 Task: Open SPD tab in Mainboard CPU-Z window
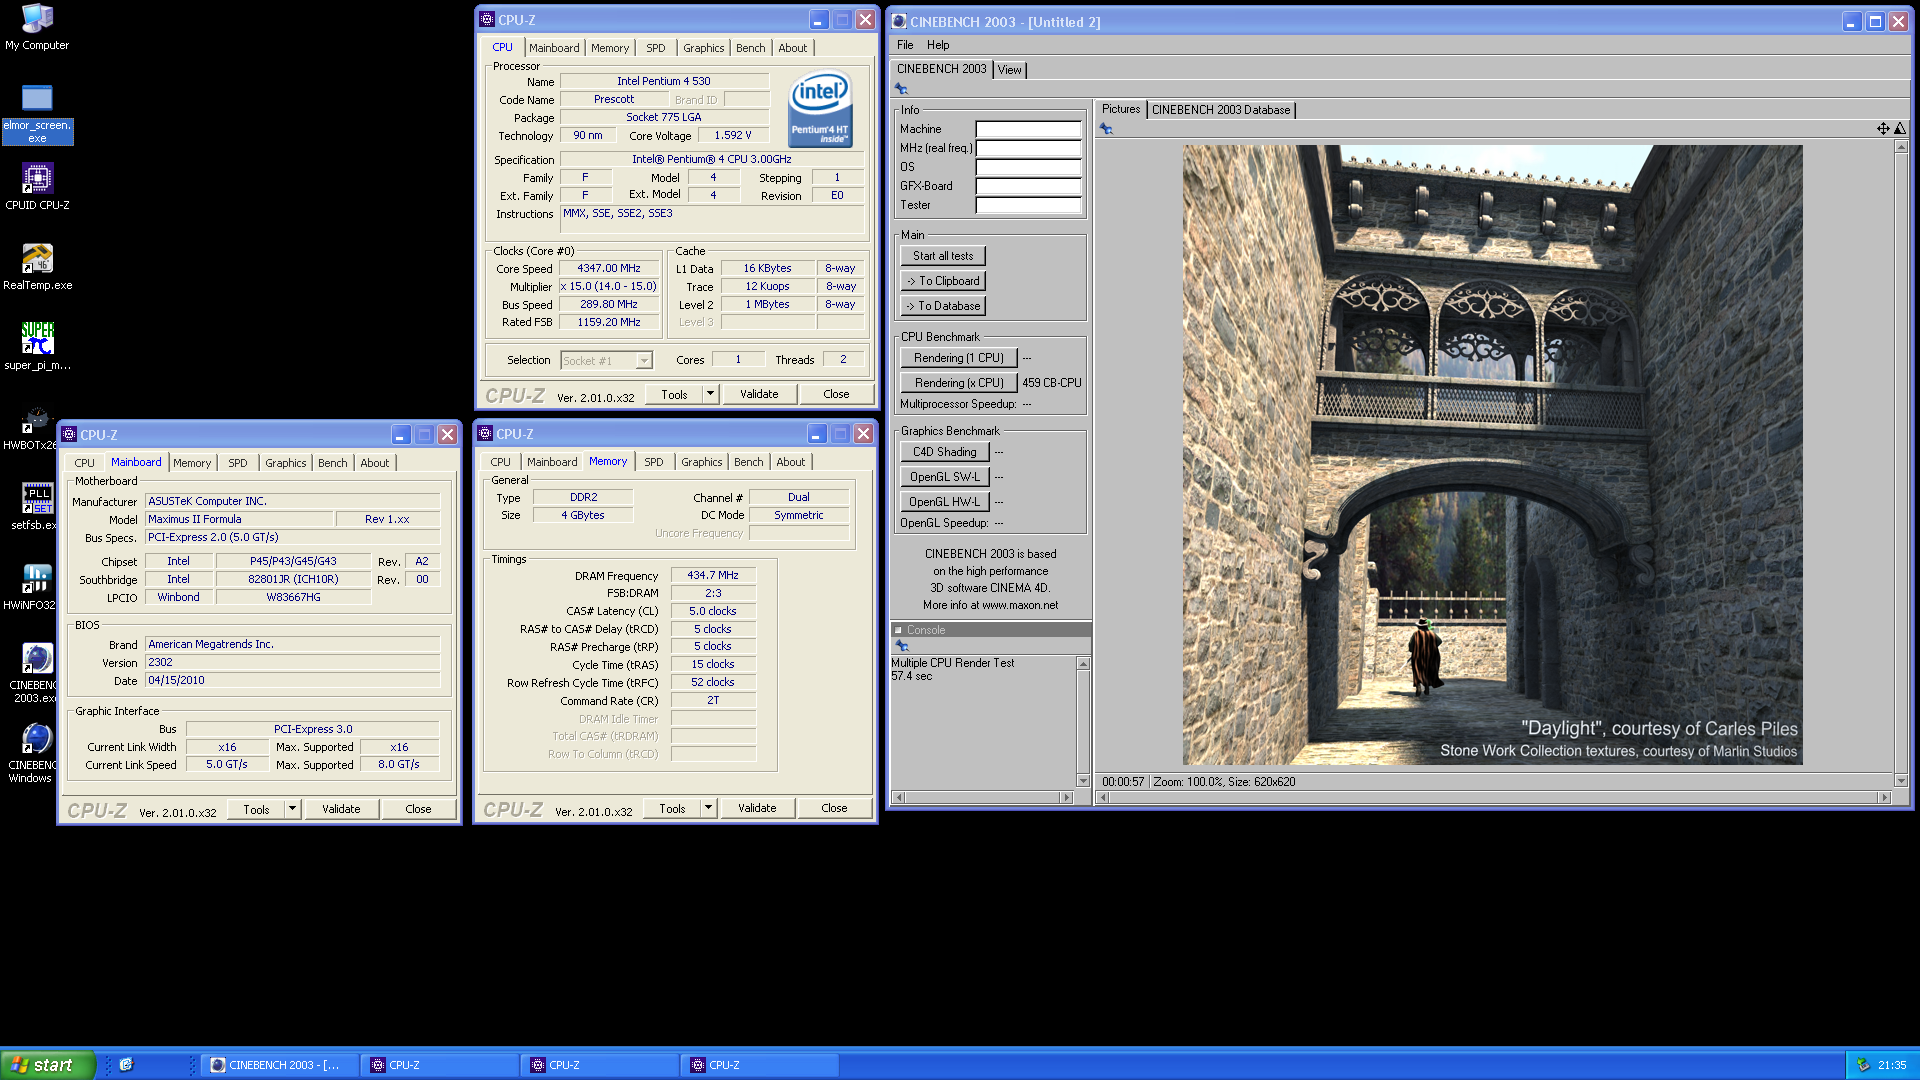coord(238,463)
